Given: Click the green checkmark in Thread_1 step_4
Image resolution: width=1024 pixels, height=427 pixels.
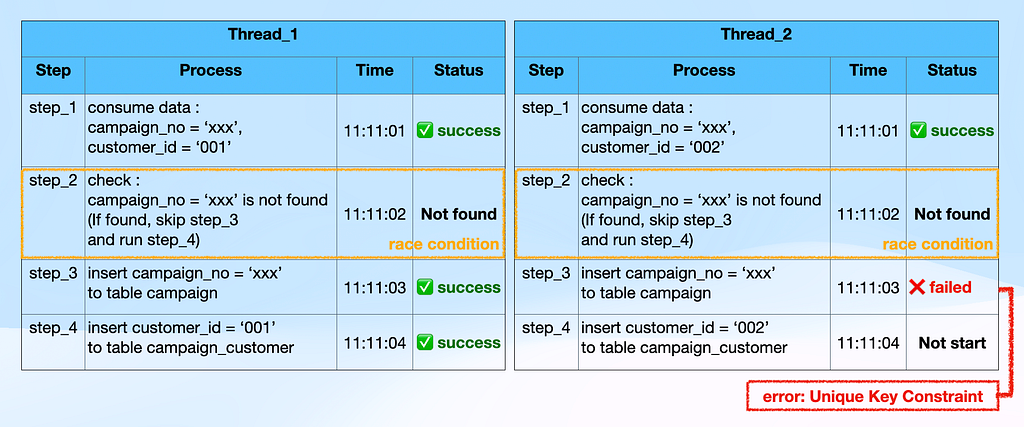Looking at the screenshot, I should [x=424, y=342].
